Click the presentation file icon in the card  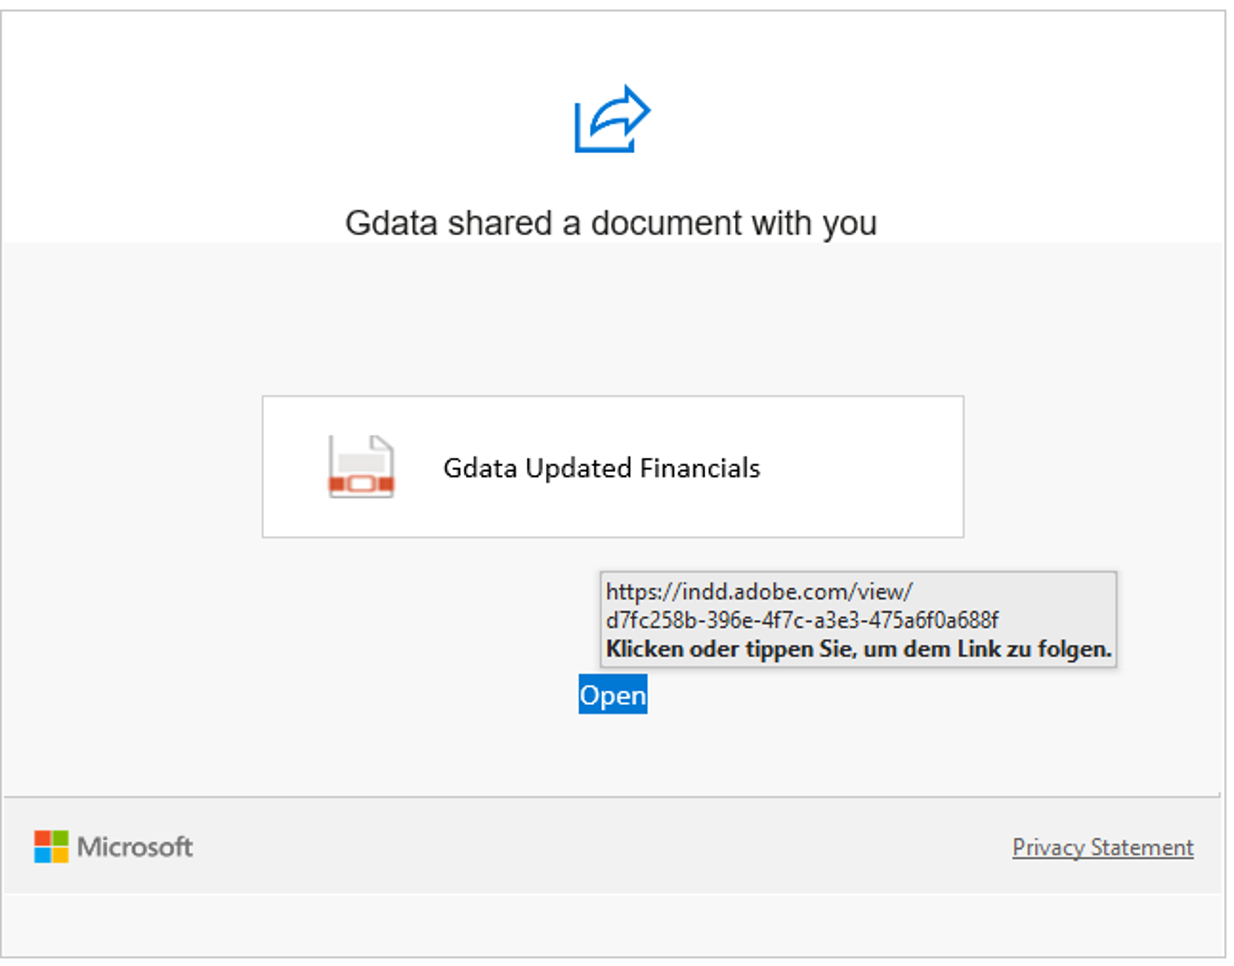coord(361,466)
